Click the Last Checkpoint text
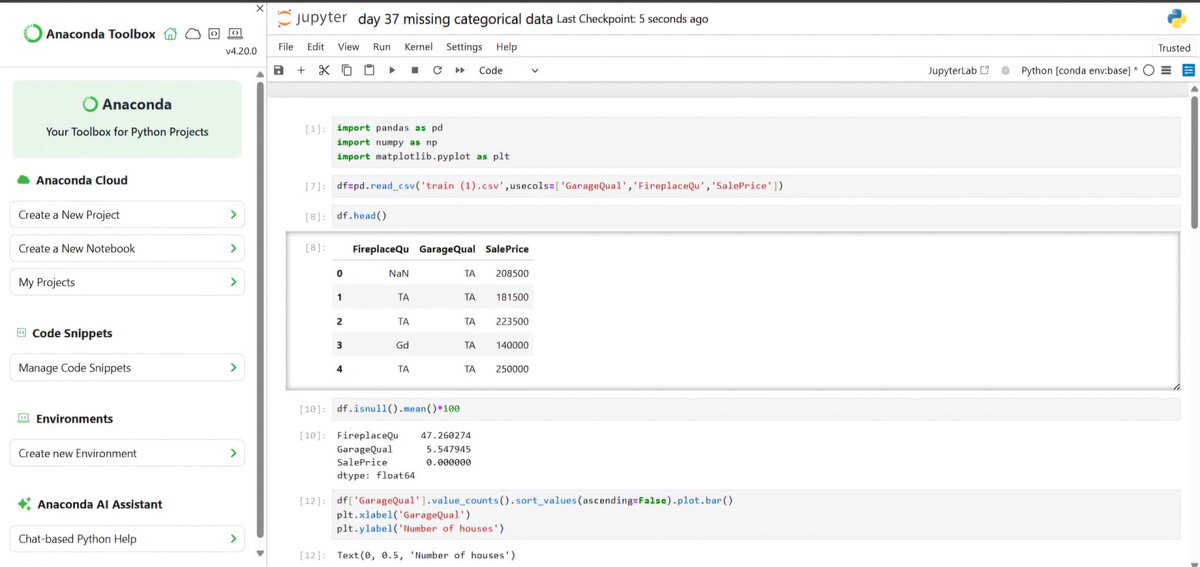 634,19
